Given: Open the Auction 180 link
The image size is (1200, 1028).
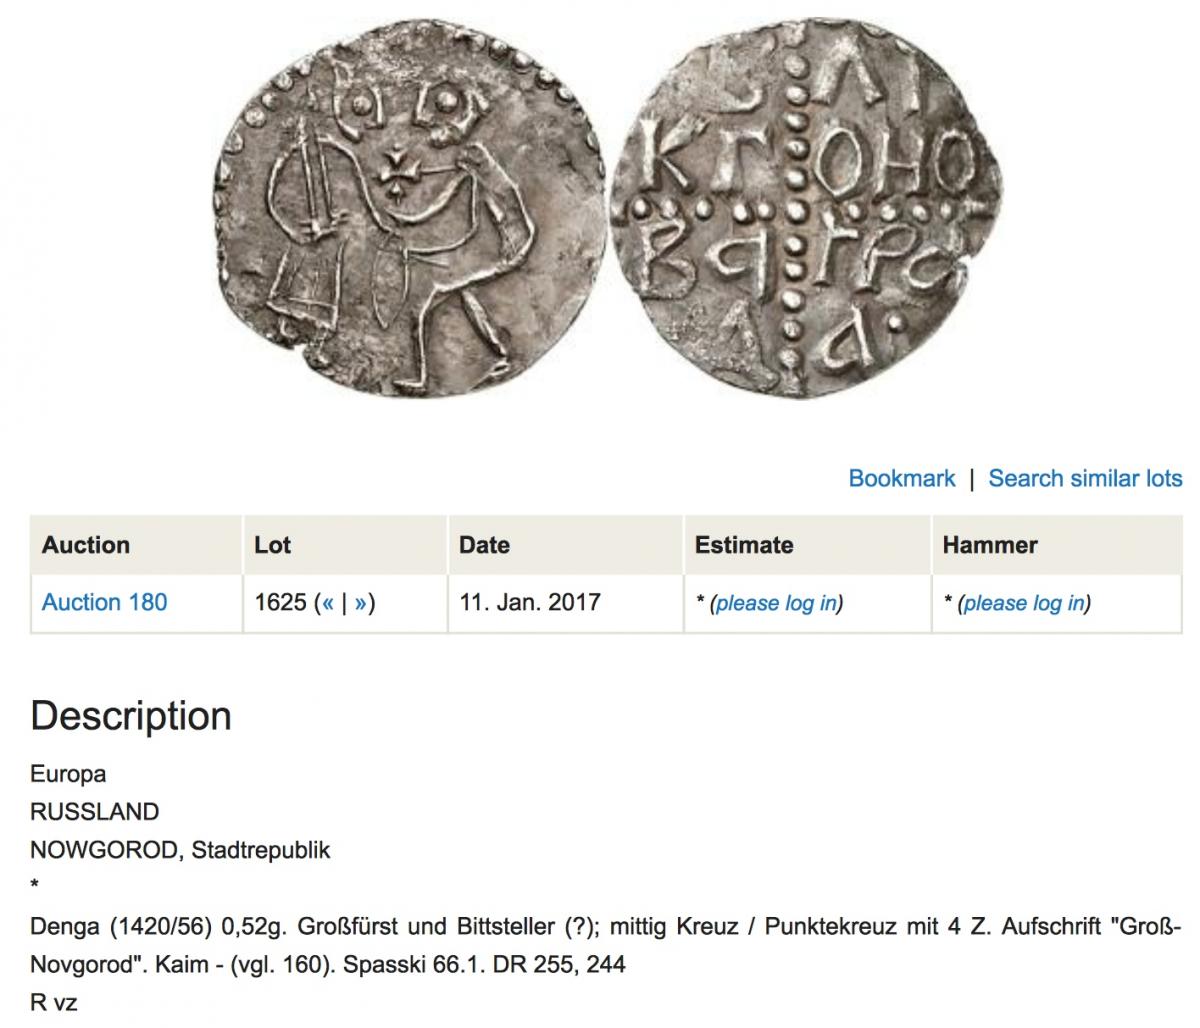Looking at the screenshot, I should (x=104, y=602).
